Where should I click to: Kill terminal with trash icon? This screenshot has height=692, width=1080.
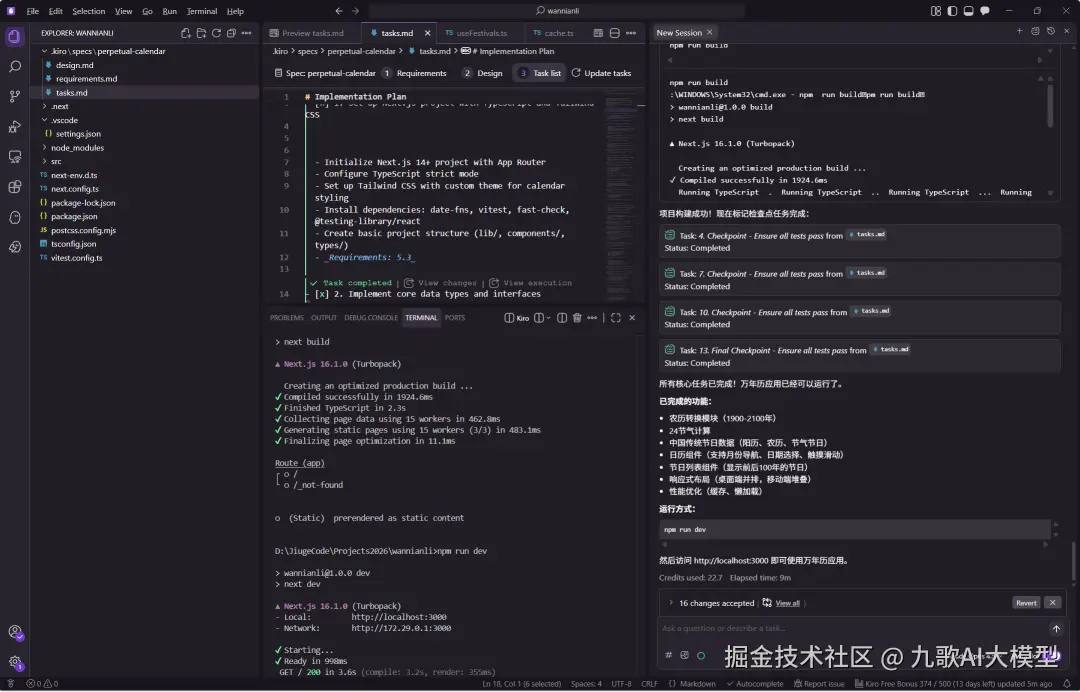pos(577,318)
